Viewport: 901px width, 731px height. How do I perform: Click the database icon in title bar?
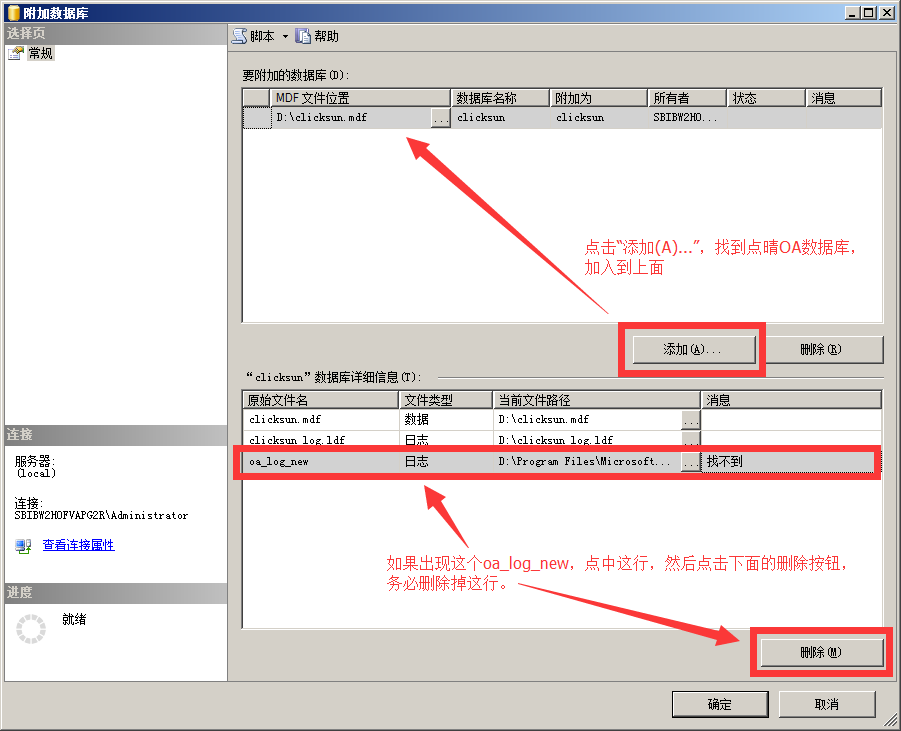(x=12, y=11)
